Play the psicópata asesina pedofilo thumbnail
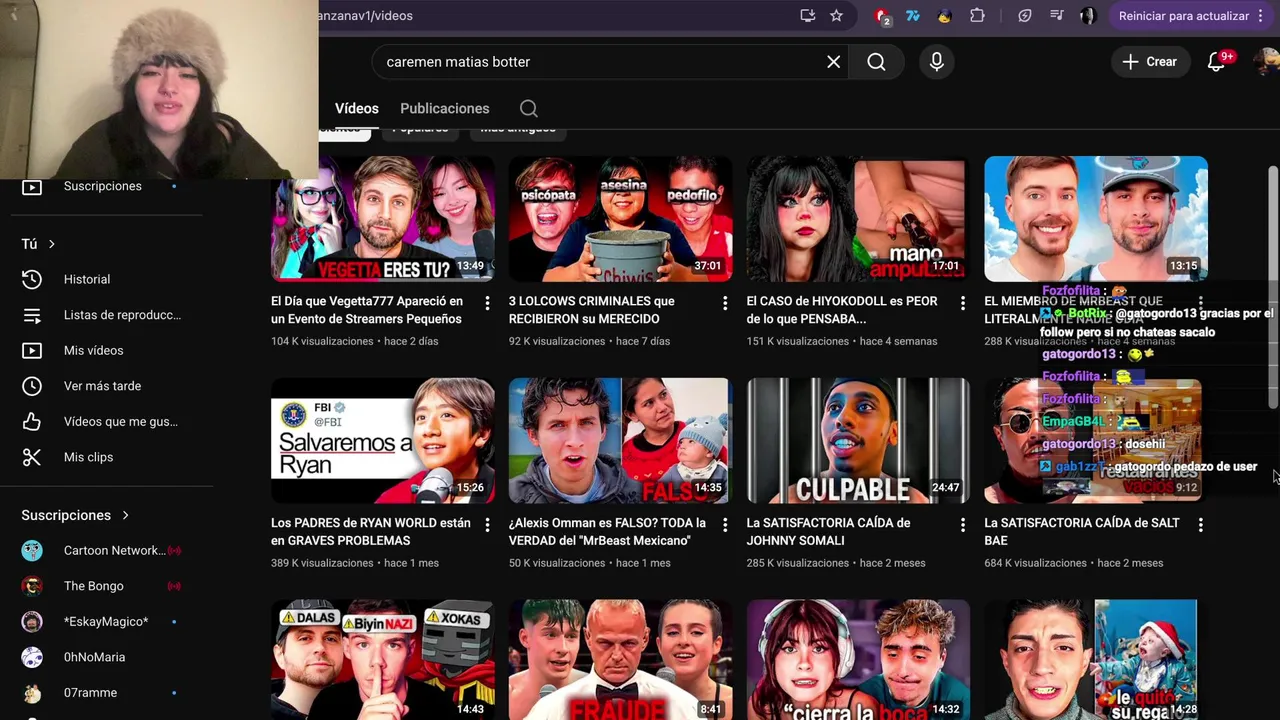 tap(621, 219)
